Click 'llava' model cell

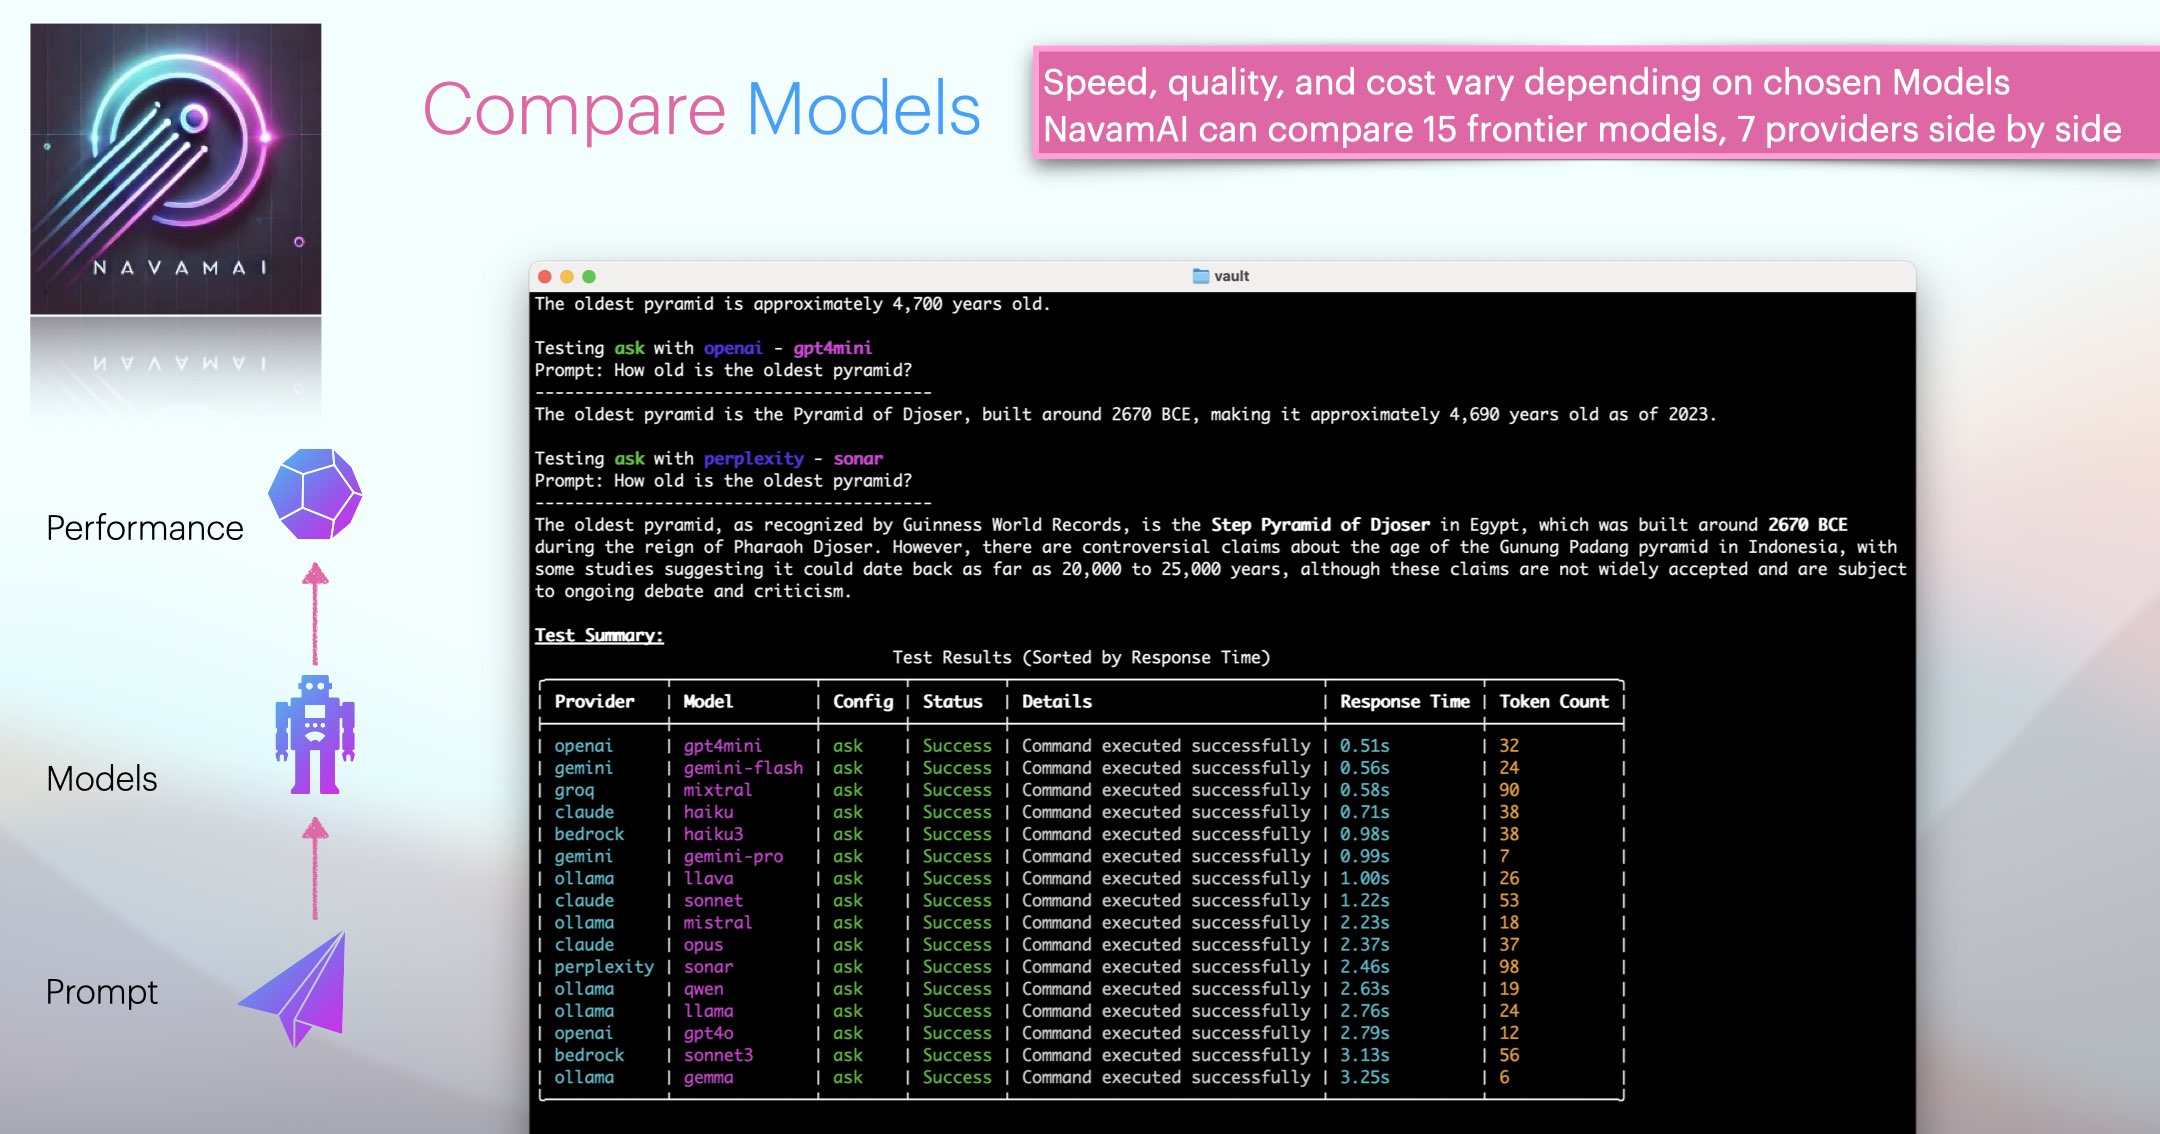(708, 878)
